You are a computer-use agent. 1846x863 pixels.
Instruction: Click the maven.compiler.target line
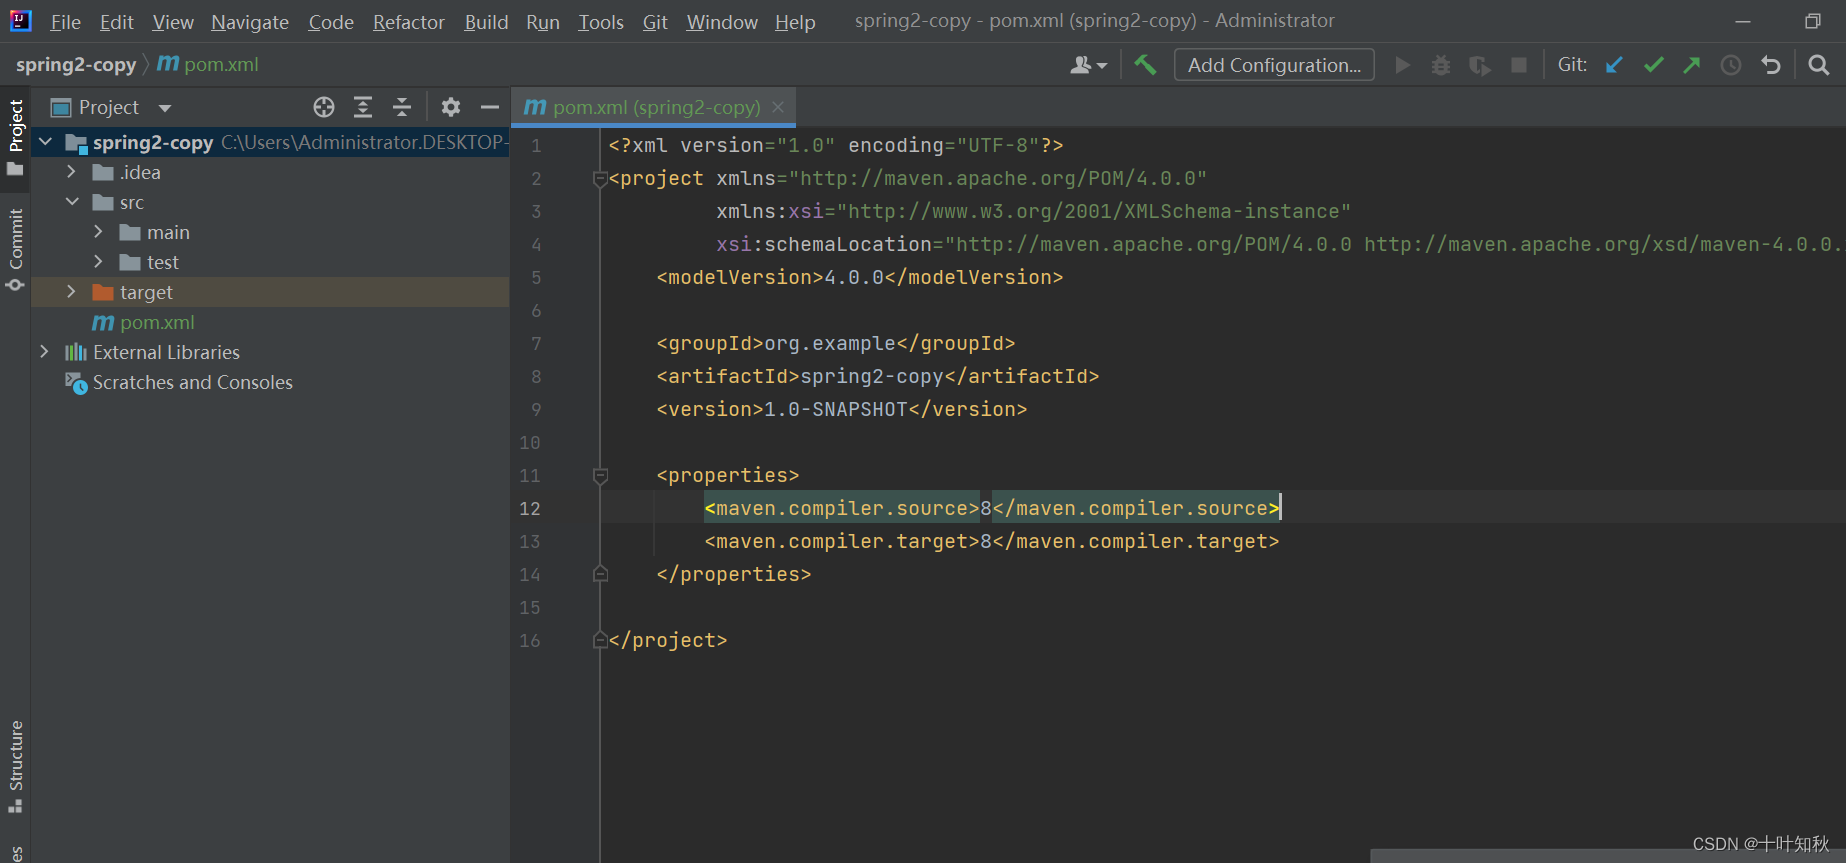(x=992, y=541)
